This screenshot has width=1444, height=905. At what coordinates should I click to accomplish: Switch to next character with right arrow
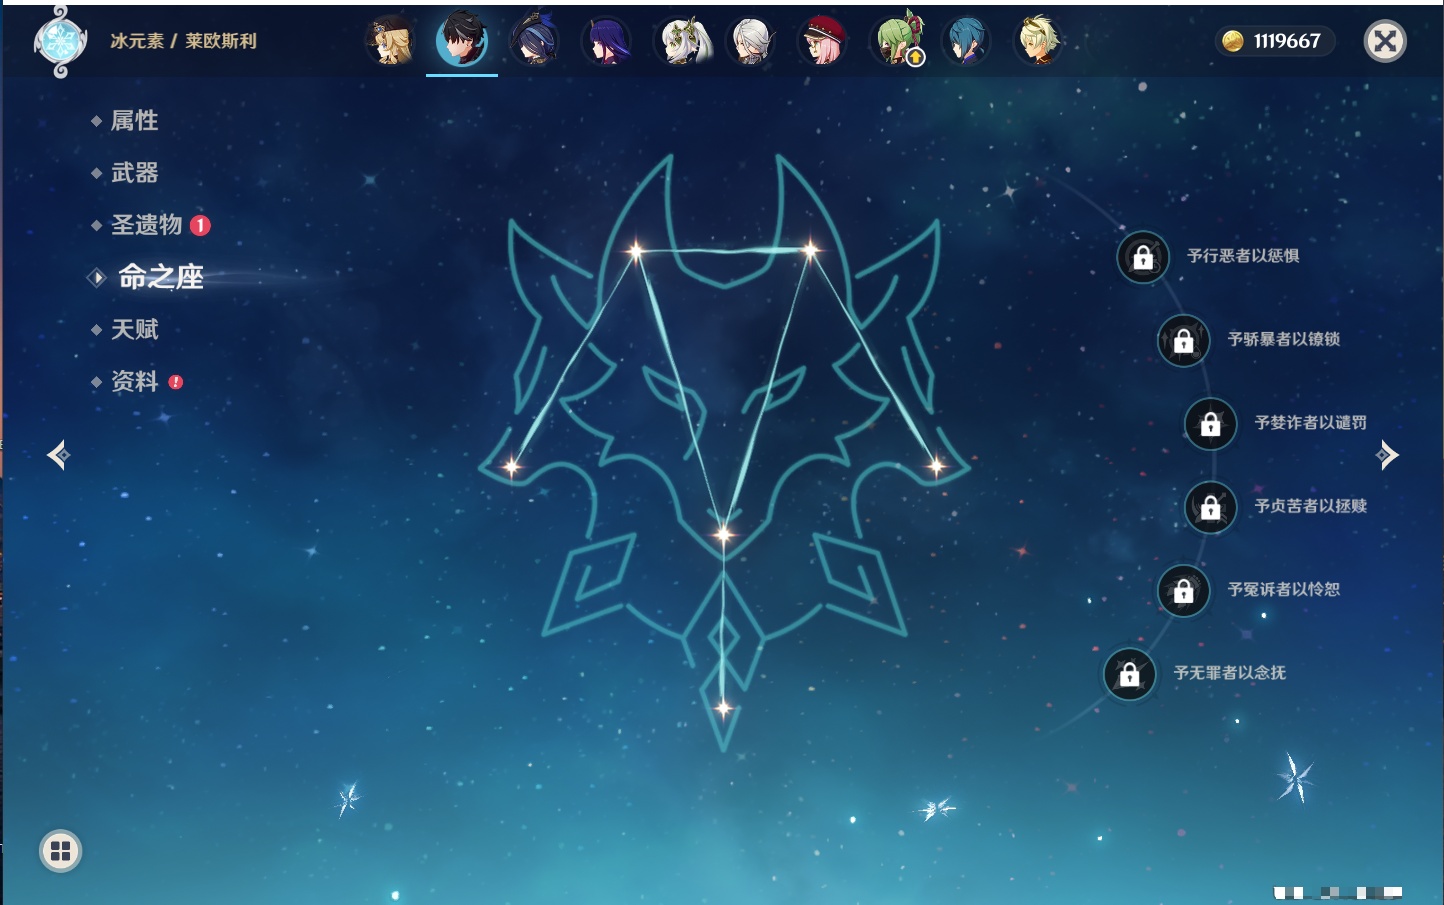tap(1387, 455)
